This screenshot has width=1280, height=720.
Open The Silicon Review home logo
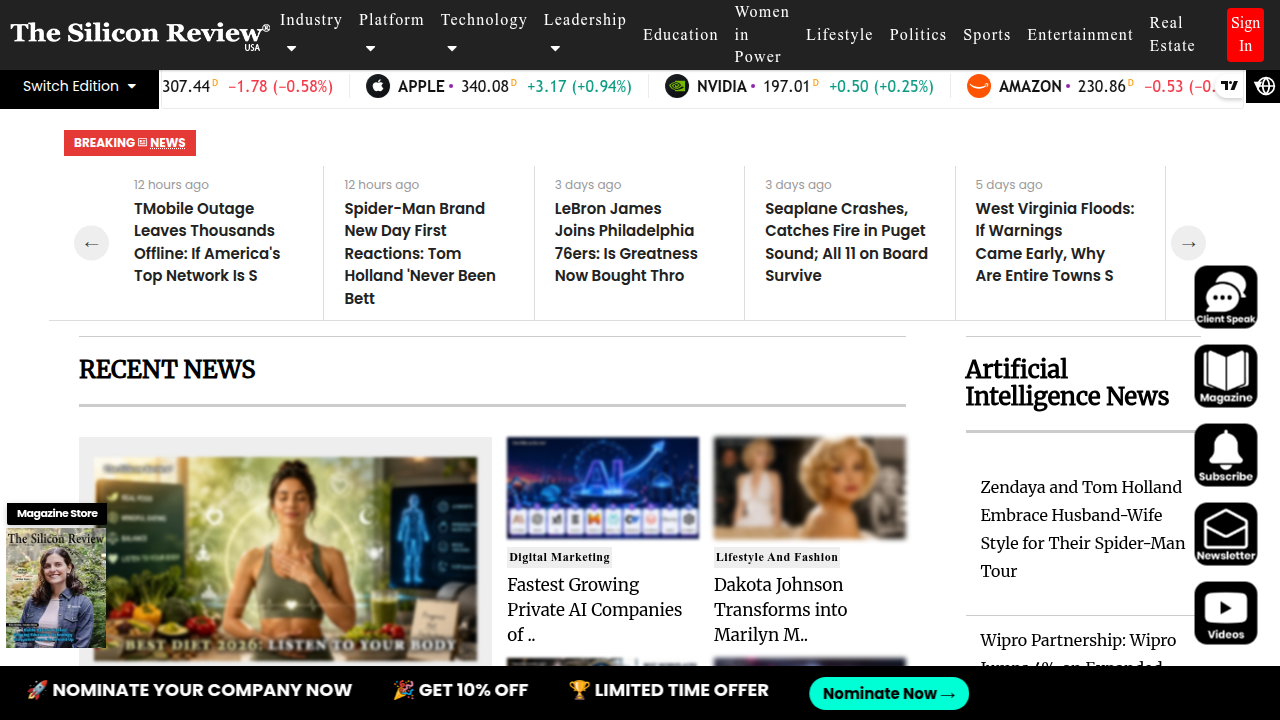coord(140,35)
